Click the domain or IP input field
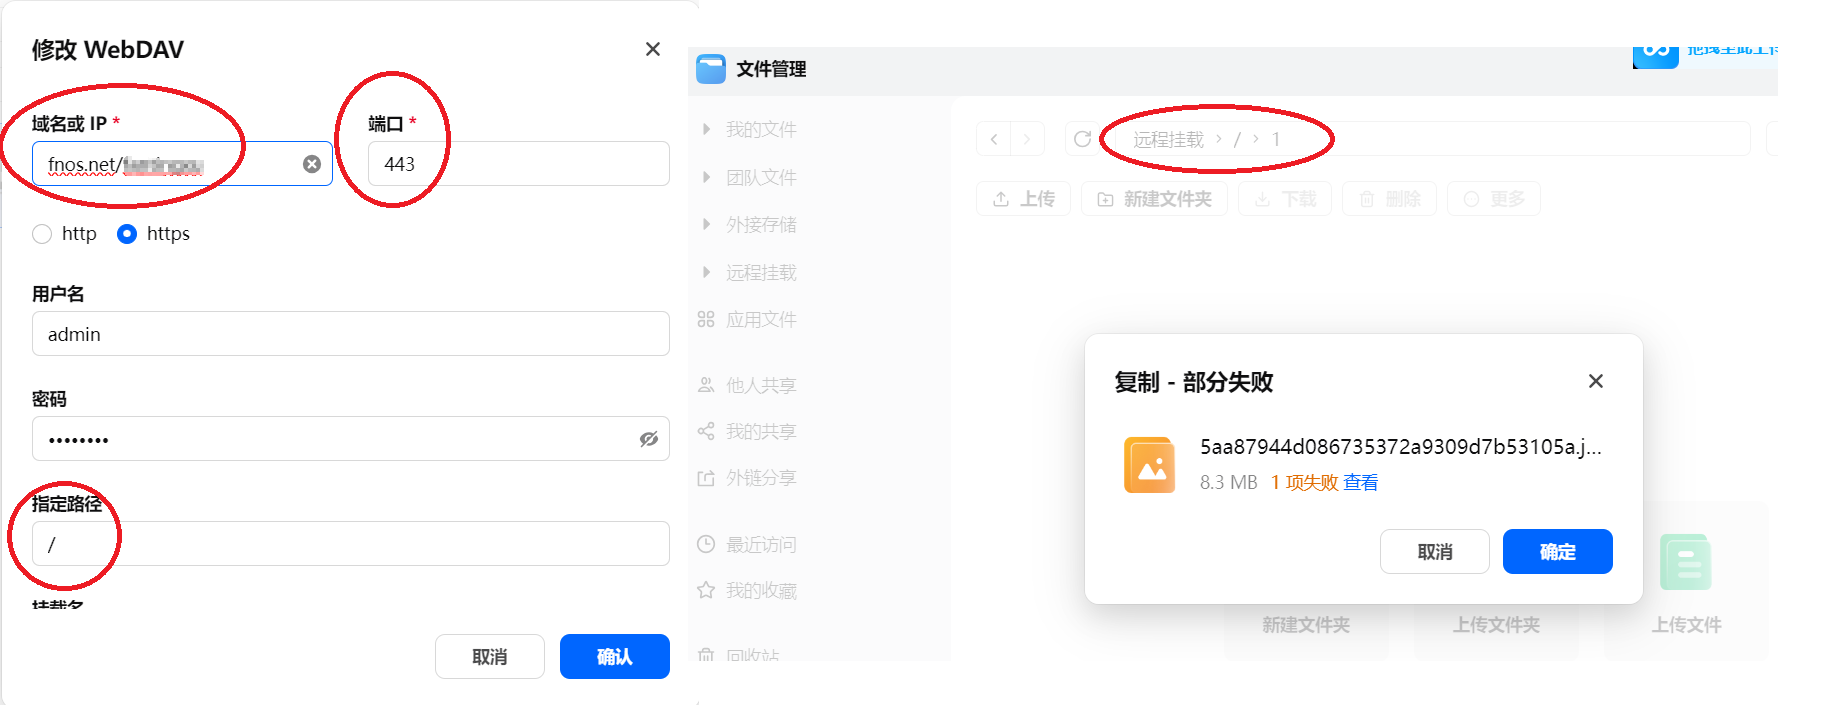The width and height of the screenshot is (1837, 719). coord(182,164)
